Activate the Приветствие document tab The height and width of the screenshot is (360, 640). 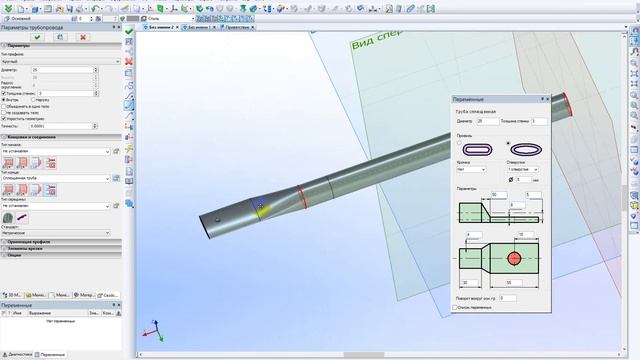(237, 27)
